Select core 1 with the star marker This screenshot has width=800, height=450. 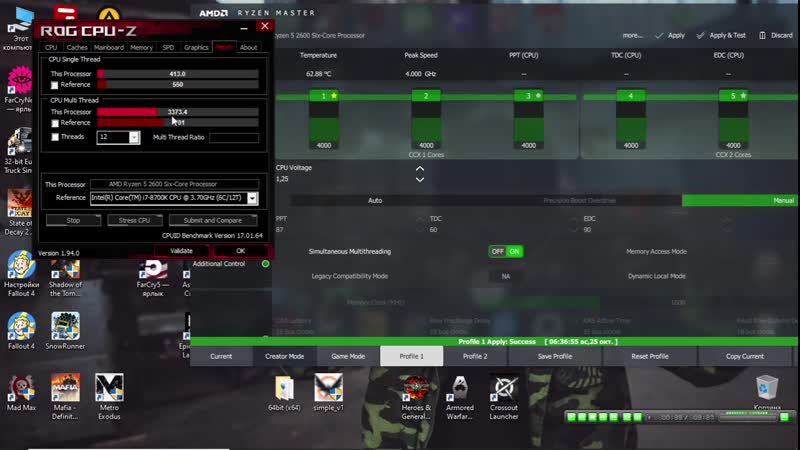[323, 95]
